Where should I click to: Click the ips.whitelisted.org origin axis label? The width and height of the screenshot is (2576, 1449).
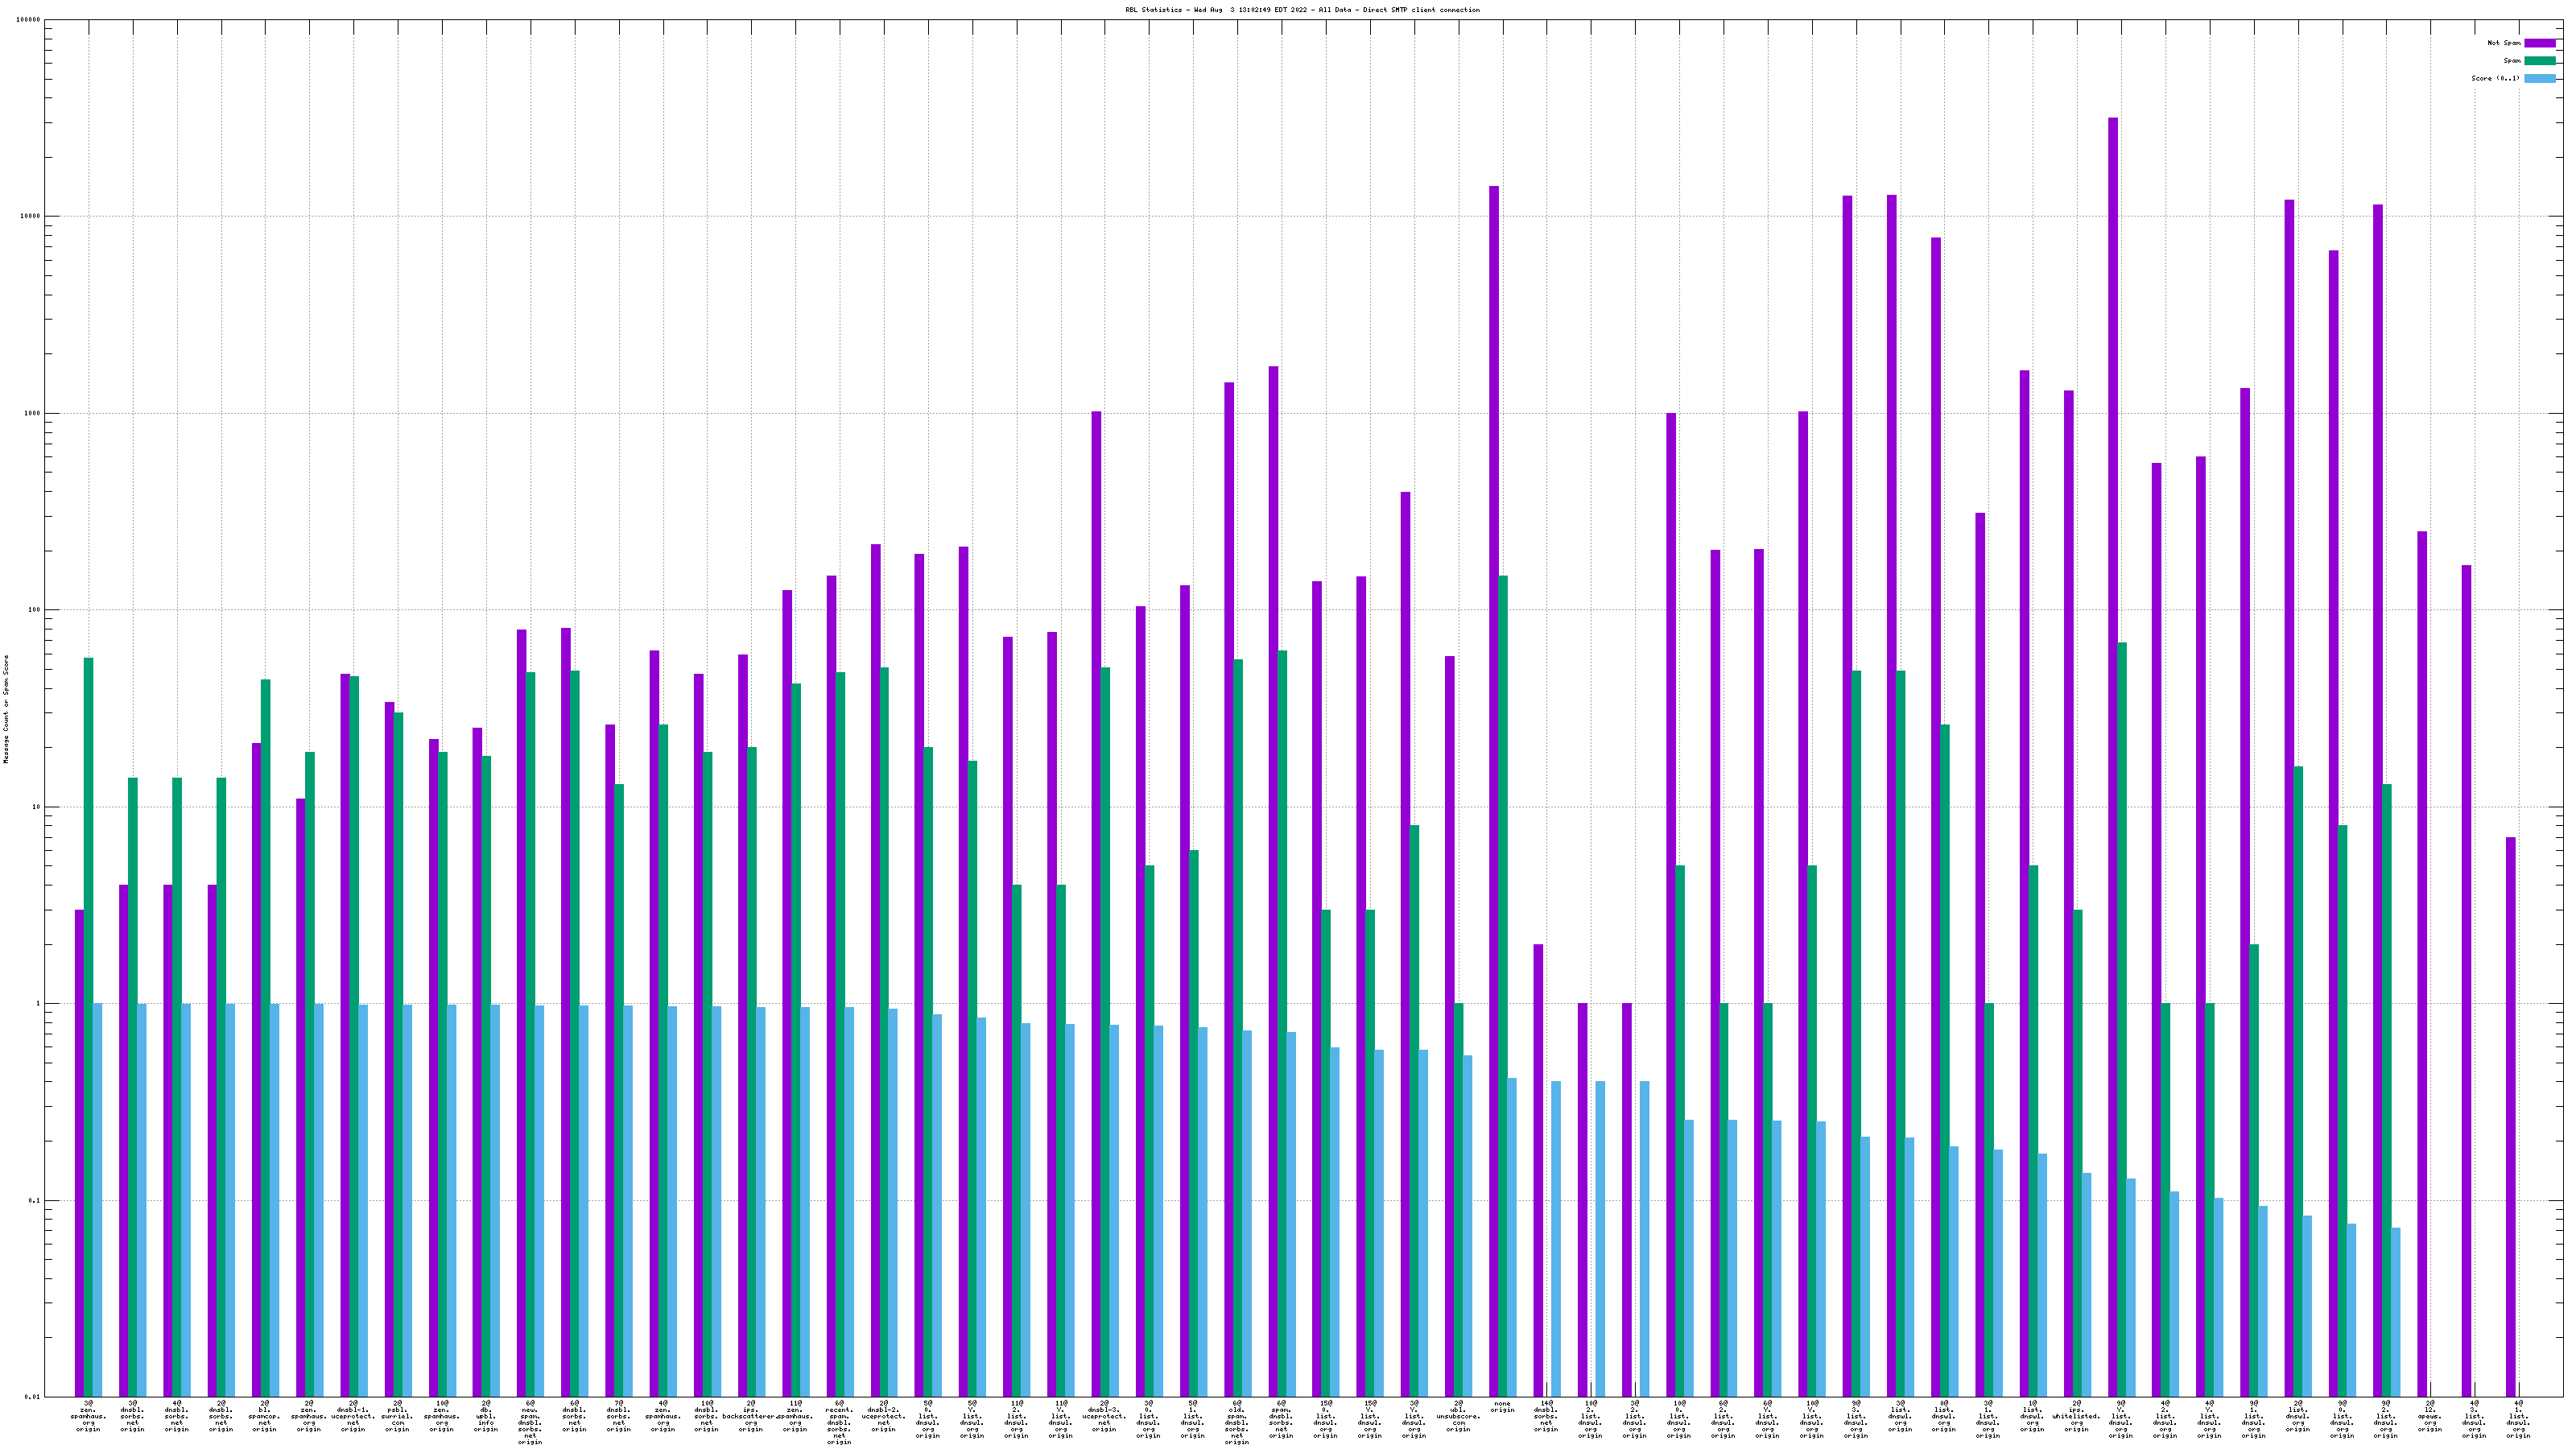[x=2076, y=1416]
